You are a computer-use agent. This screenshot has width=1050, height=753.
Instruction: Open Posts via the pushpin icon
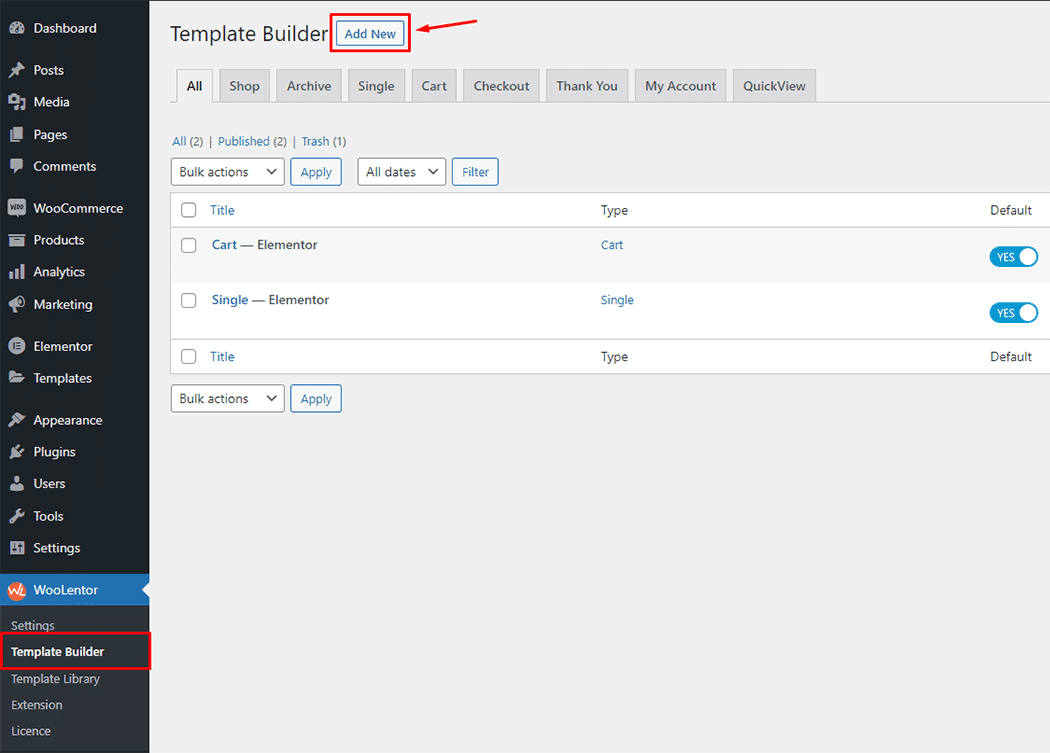17,71
